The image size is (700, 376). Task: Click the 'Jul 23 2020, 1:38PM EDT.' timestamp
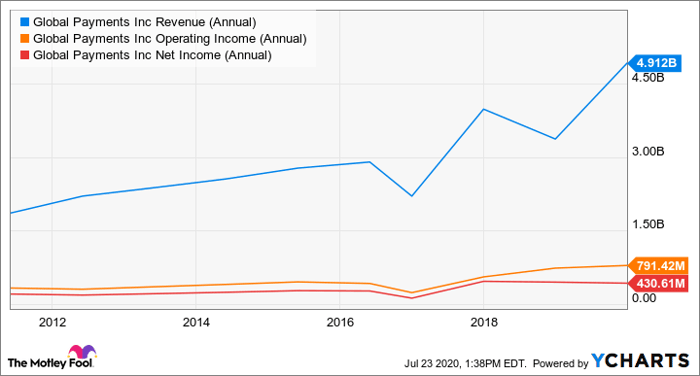[465, 363]
